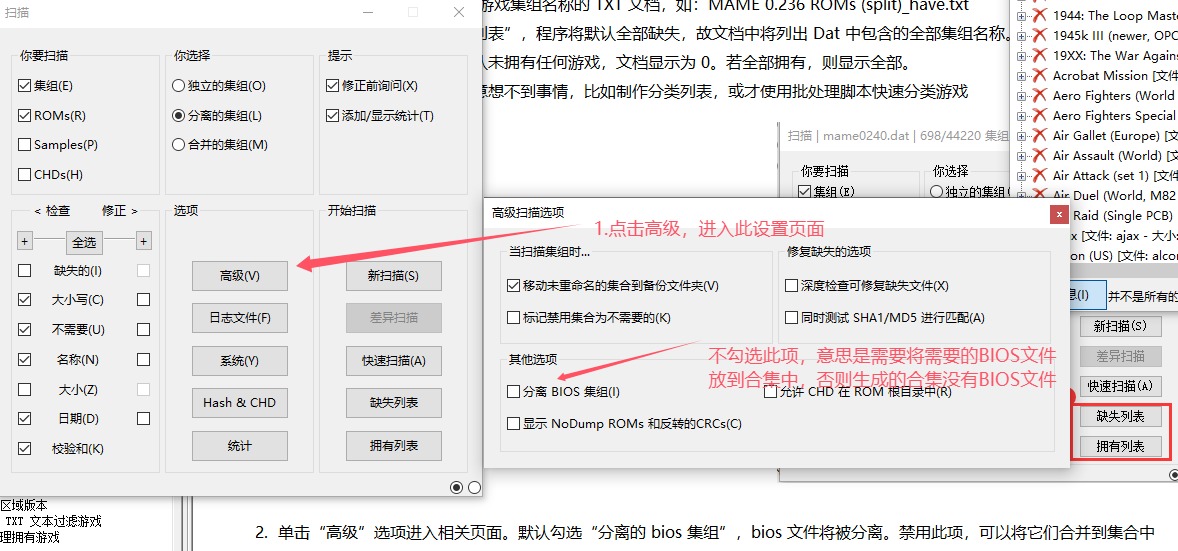Enable the fix checkbox right of 大小写(C)

point(143,300)
